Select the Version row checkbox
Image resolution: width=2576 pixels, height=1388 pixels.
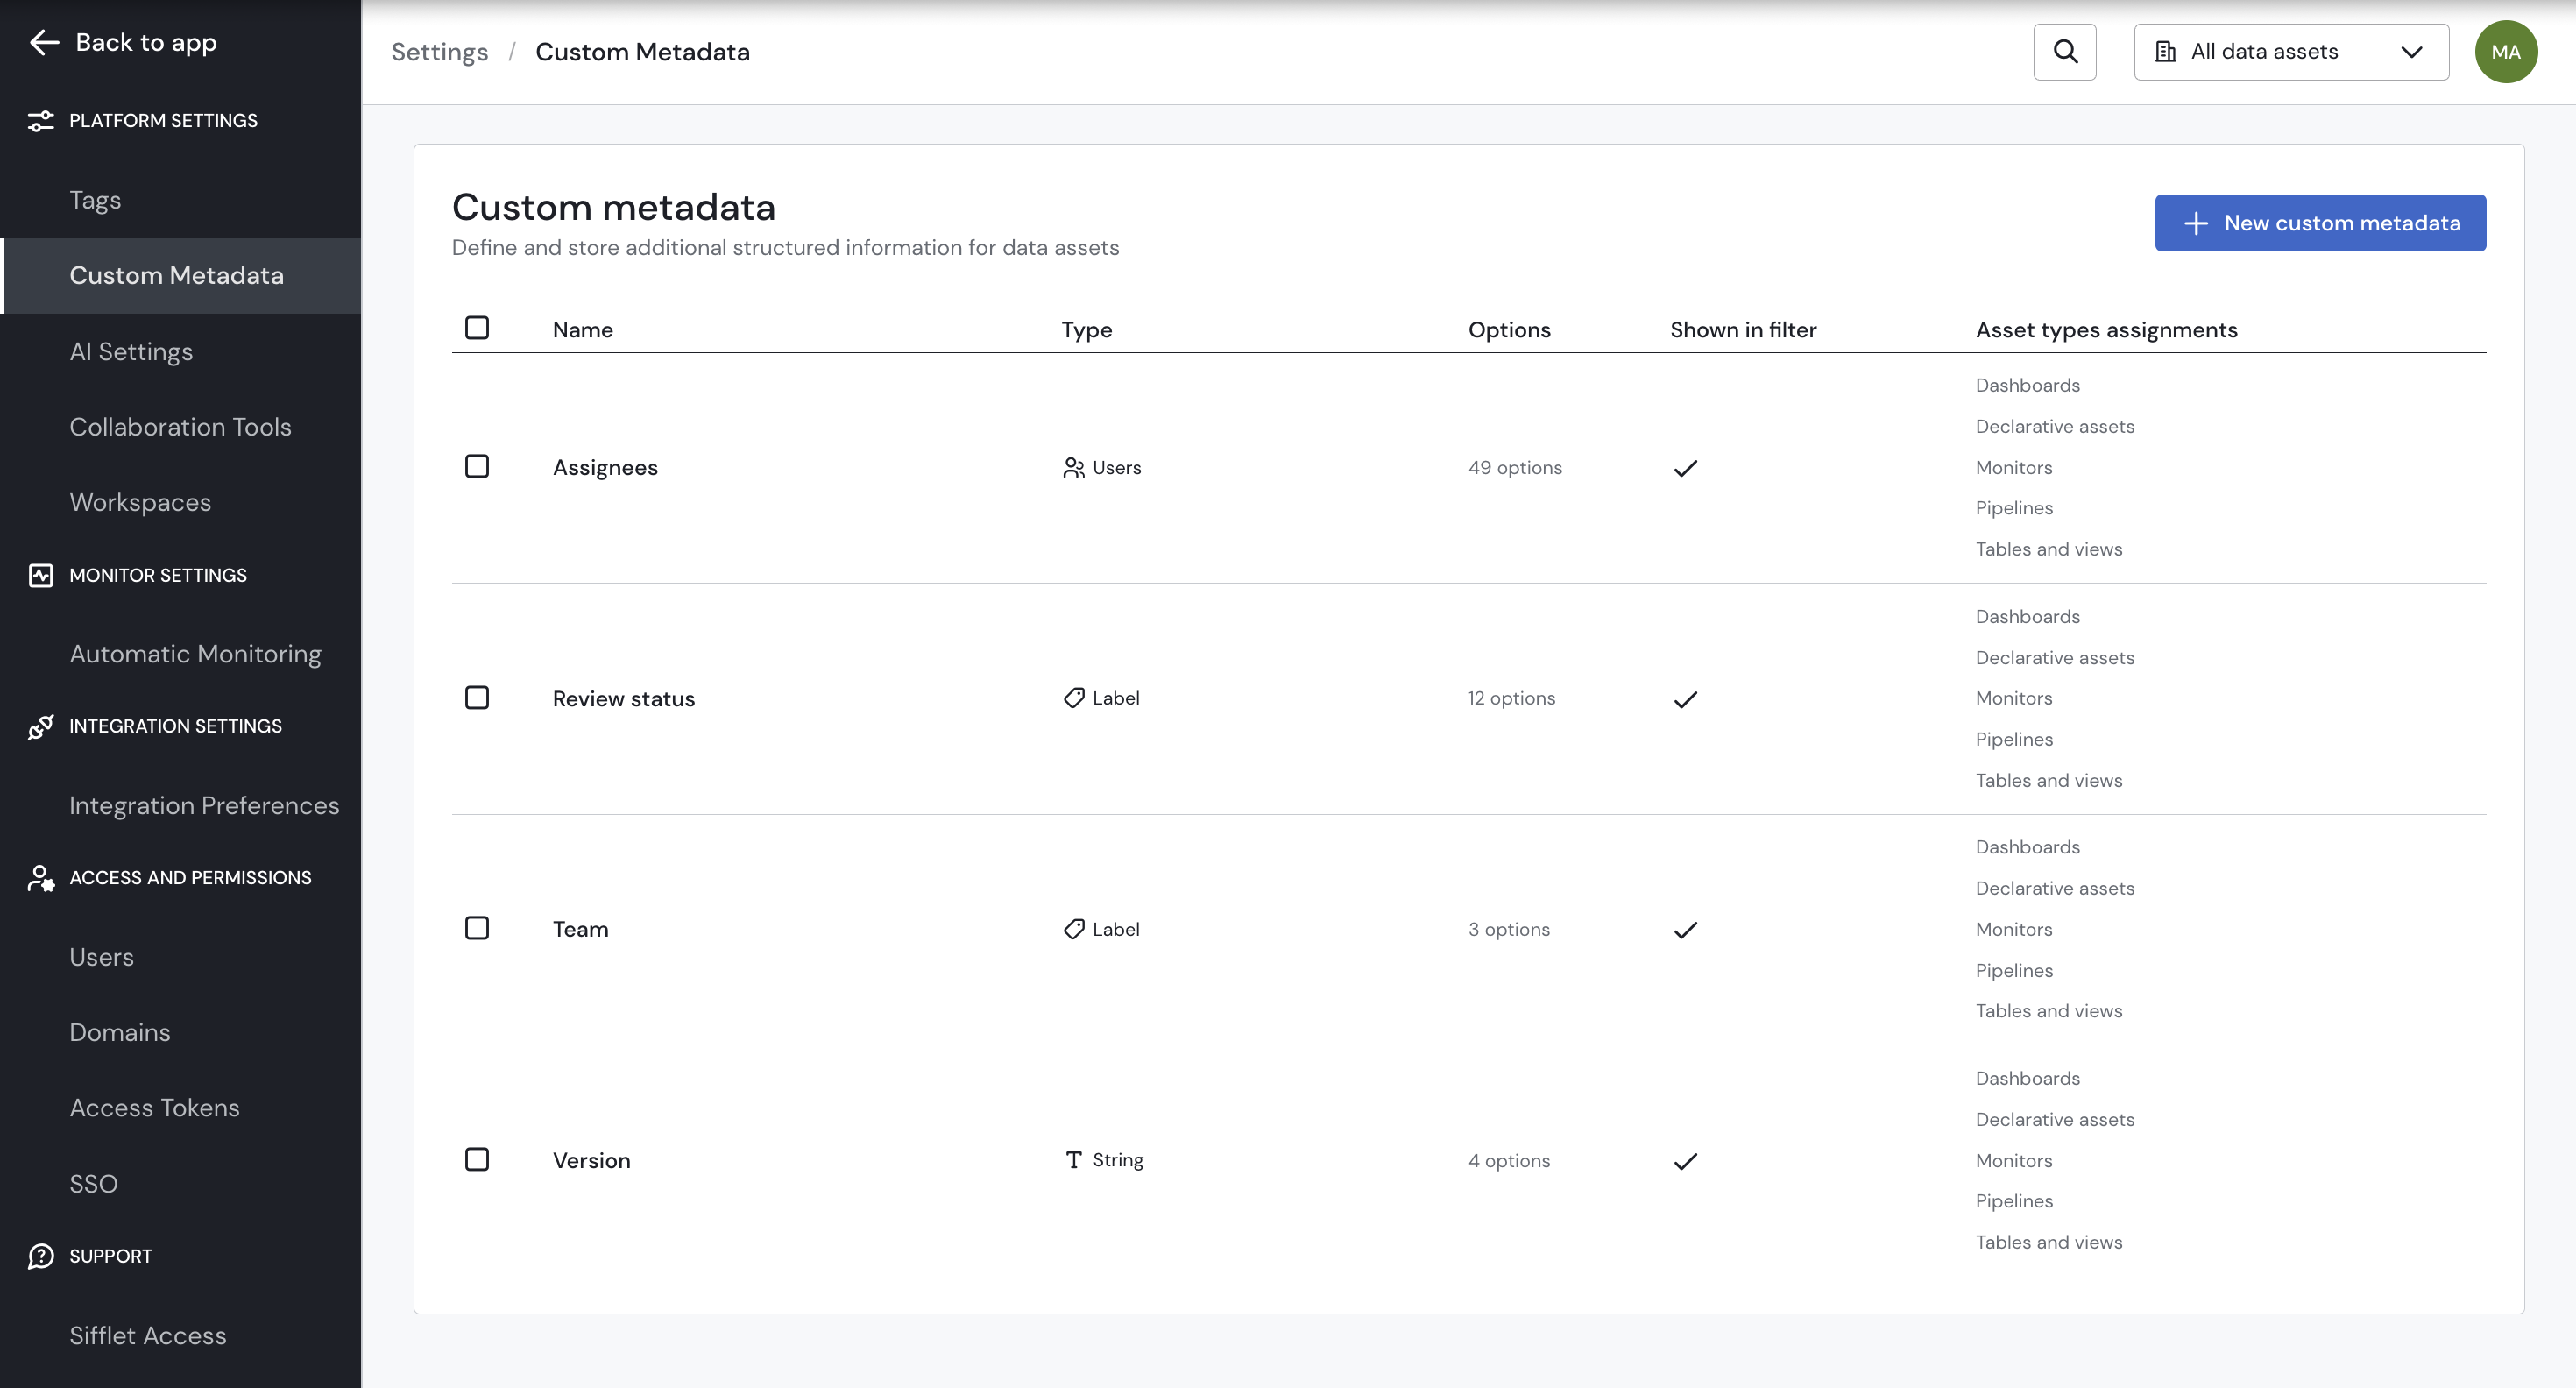477,1160
